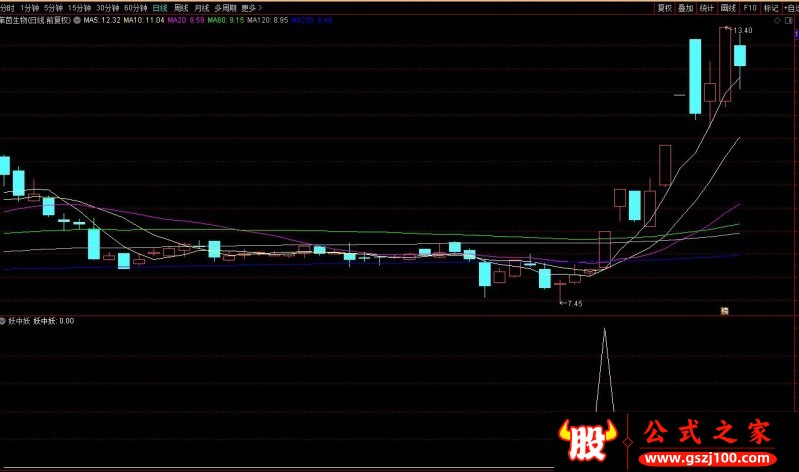Select the 5分钟 period tab
Viewport: 799px width, 472px height.
tap(54, 8)
